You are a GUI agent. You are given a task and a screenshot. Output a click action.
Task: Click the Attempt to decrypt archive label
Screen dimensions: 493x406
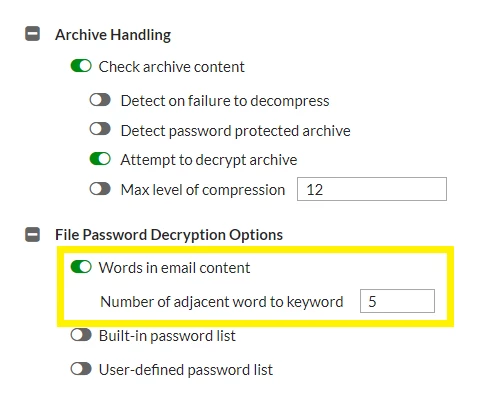pyautogui.click(x=209, y=160)
